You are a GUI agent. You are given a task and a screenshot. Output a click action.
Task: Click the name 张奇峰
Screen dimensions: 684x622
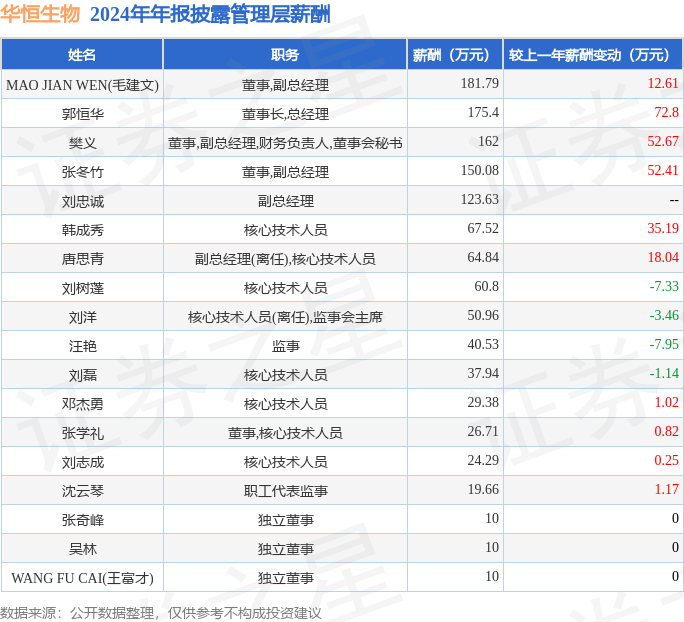click(82, 520)
